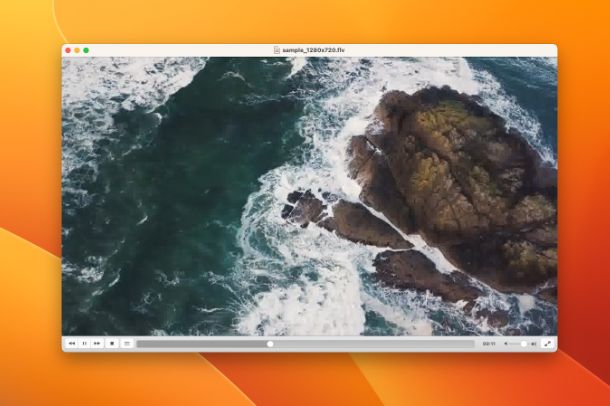
Task: Set maximum volume with the loud speaker icon
Action: tap(534, 344)
